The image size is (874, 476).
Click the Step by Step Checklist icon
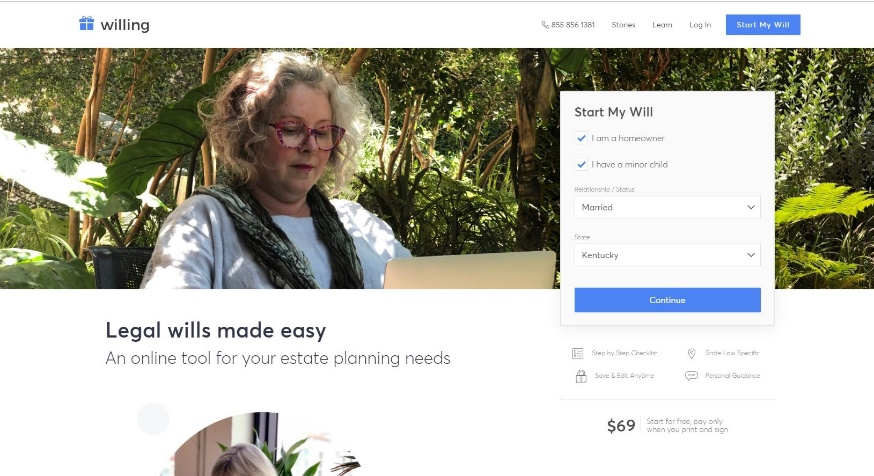tap(577, 353)
